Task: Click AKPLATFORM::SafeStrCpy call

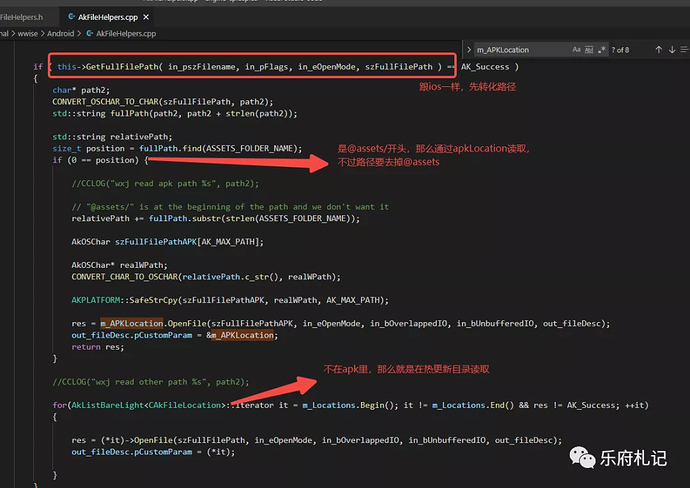Action: pyautogui.click(x=230, y=300)
